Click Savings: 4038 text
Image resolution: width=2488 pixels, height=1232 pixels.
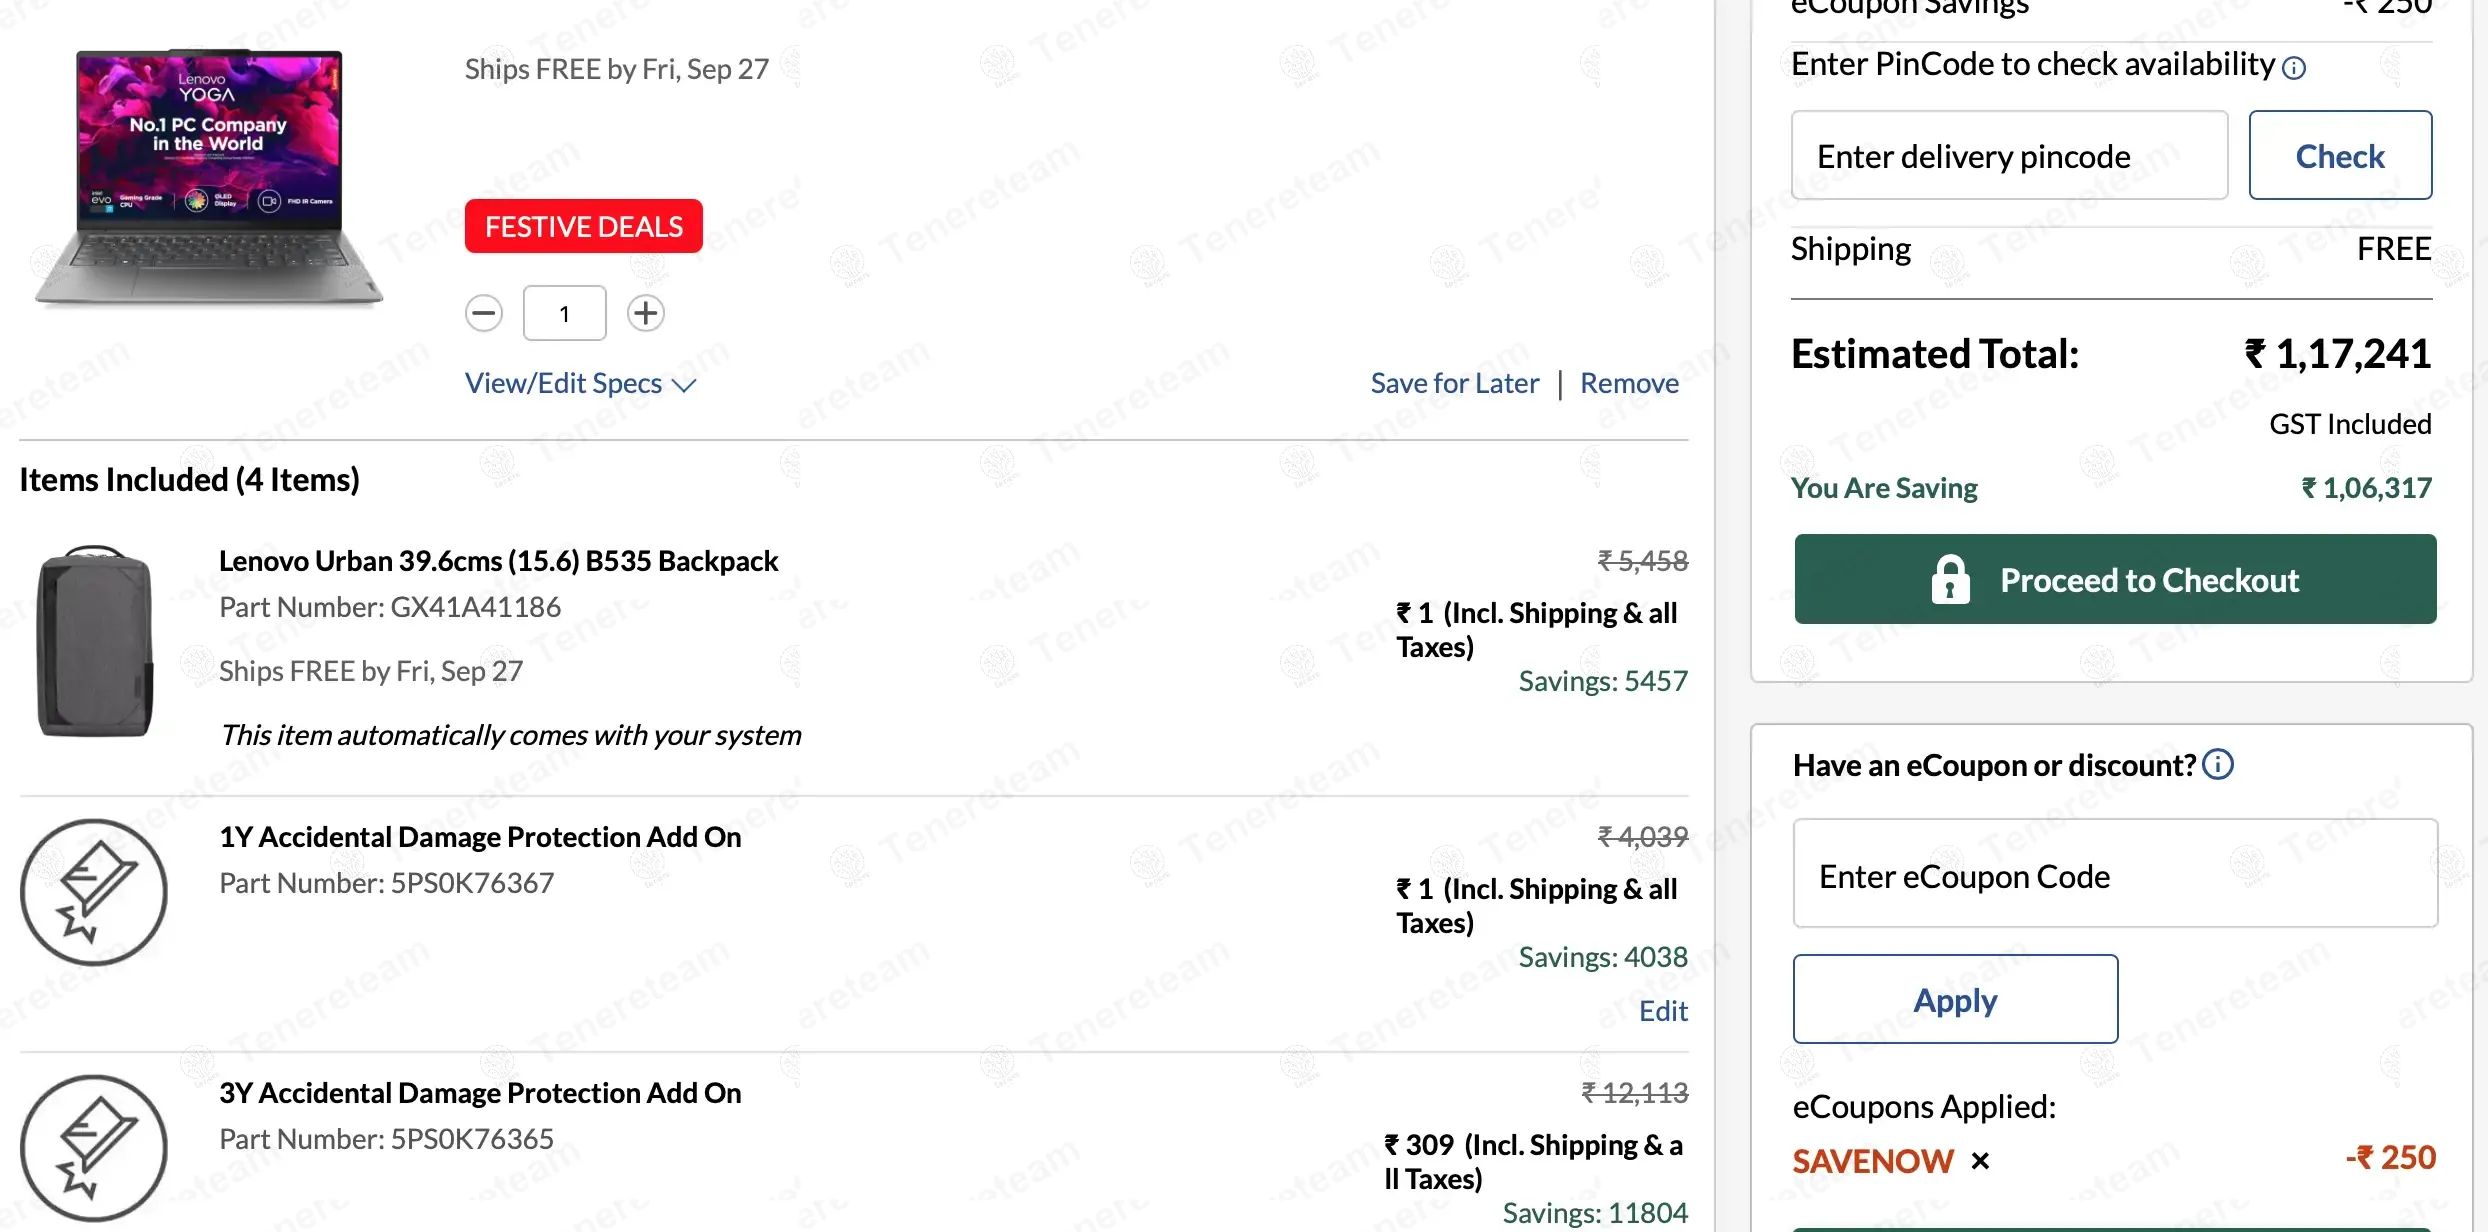[1603, 958]
